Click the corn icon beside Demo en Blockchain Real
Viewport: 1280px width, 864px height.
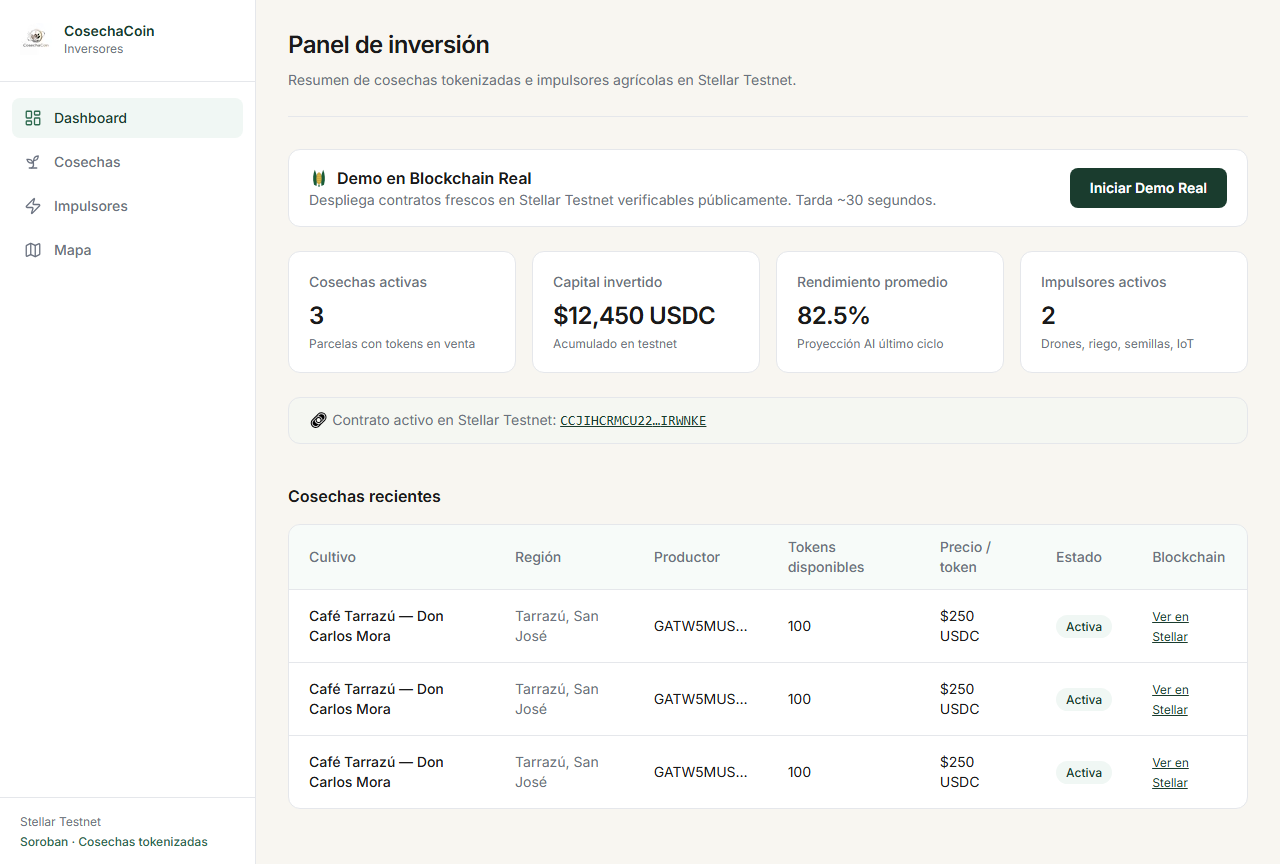[319, 178]
